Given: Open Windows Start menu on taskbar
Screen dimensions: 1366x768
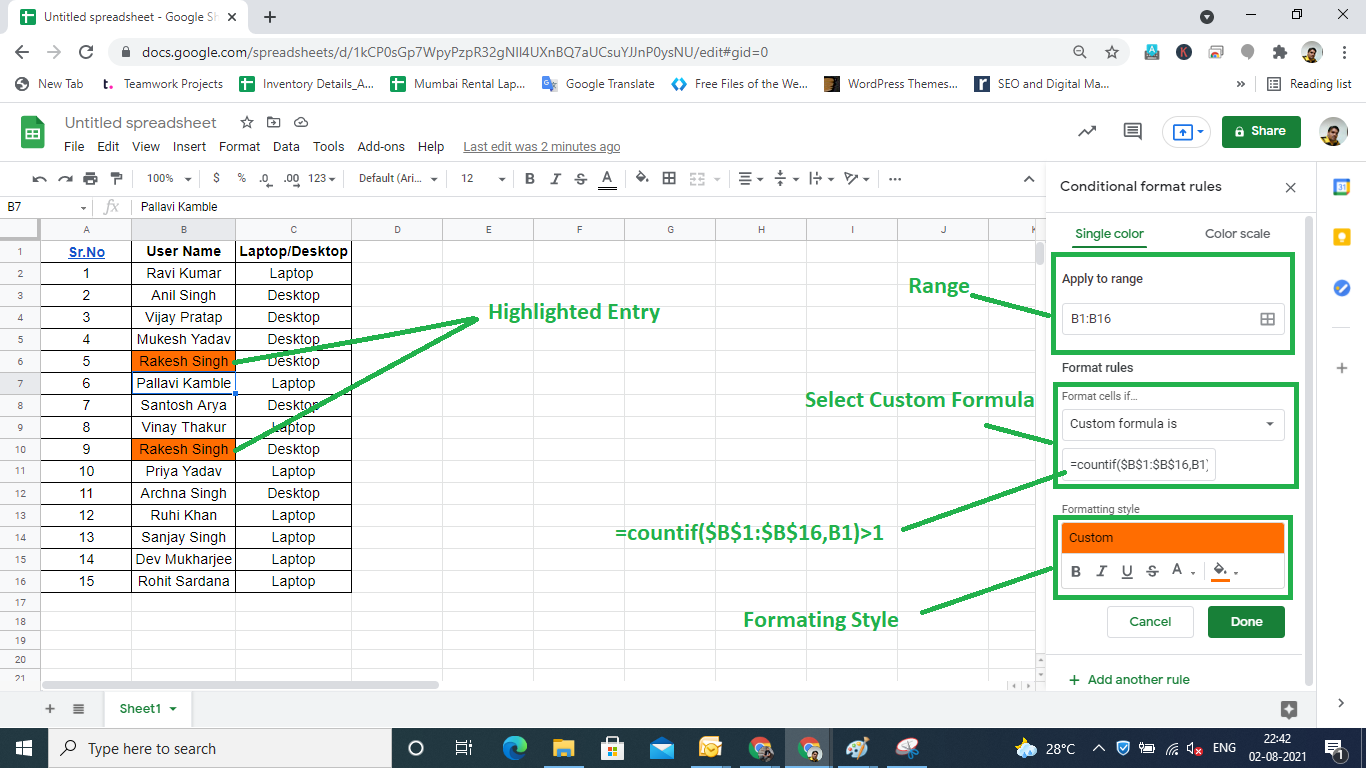Looking at the screenshot, I should (x=23, y=748).
